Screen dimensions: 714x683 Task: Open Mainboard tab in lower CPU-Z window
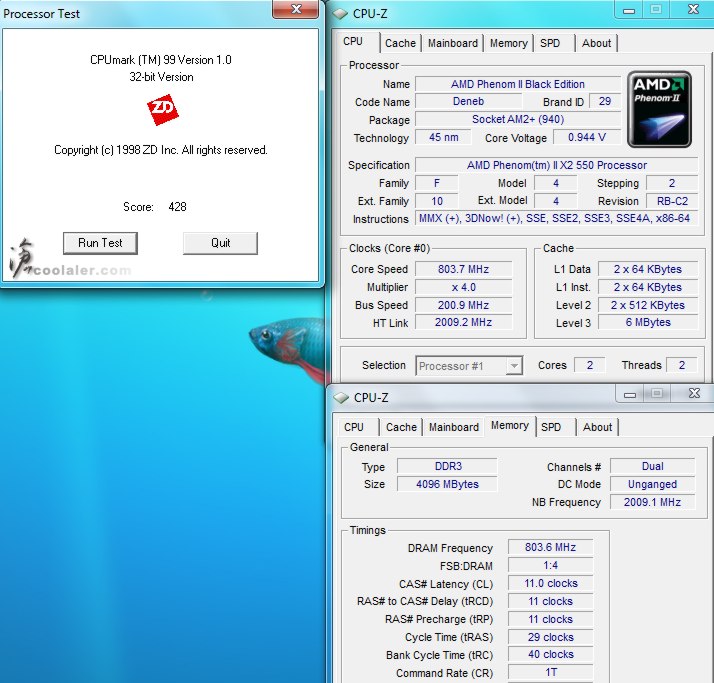point(454,427)
